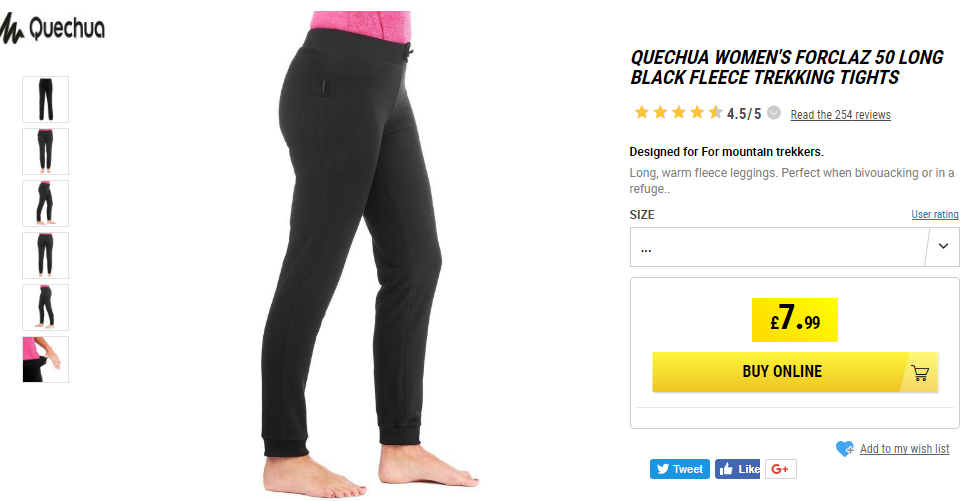Click the shopping cart icon on Buy Online
961x501 pixels.
[920, 372]
